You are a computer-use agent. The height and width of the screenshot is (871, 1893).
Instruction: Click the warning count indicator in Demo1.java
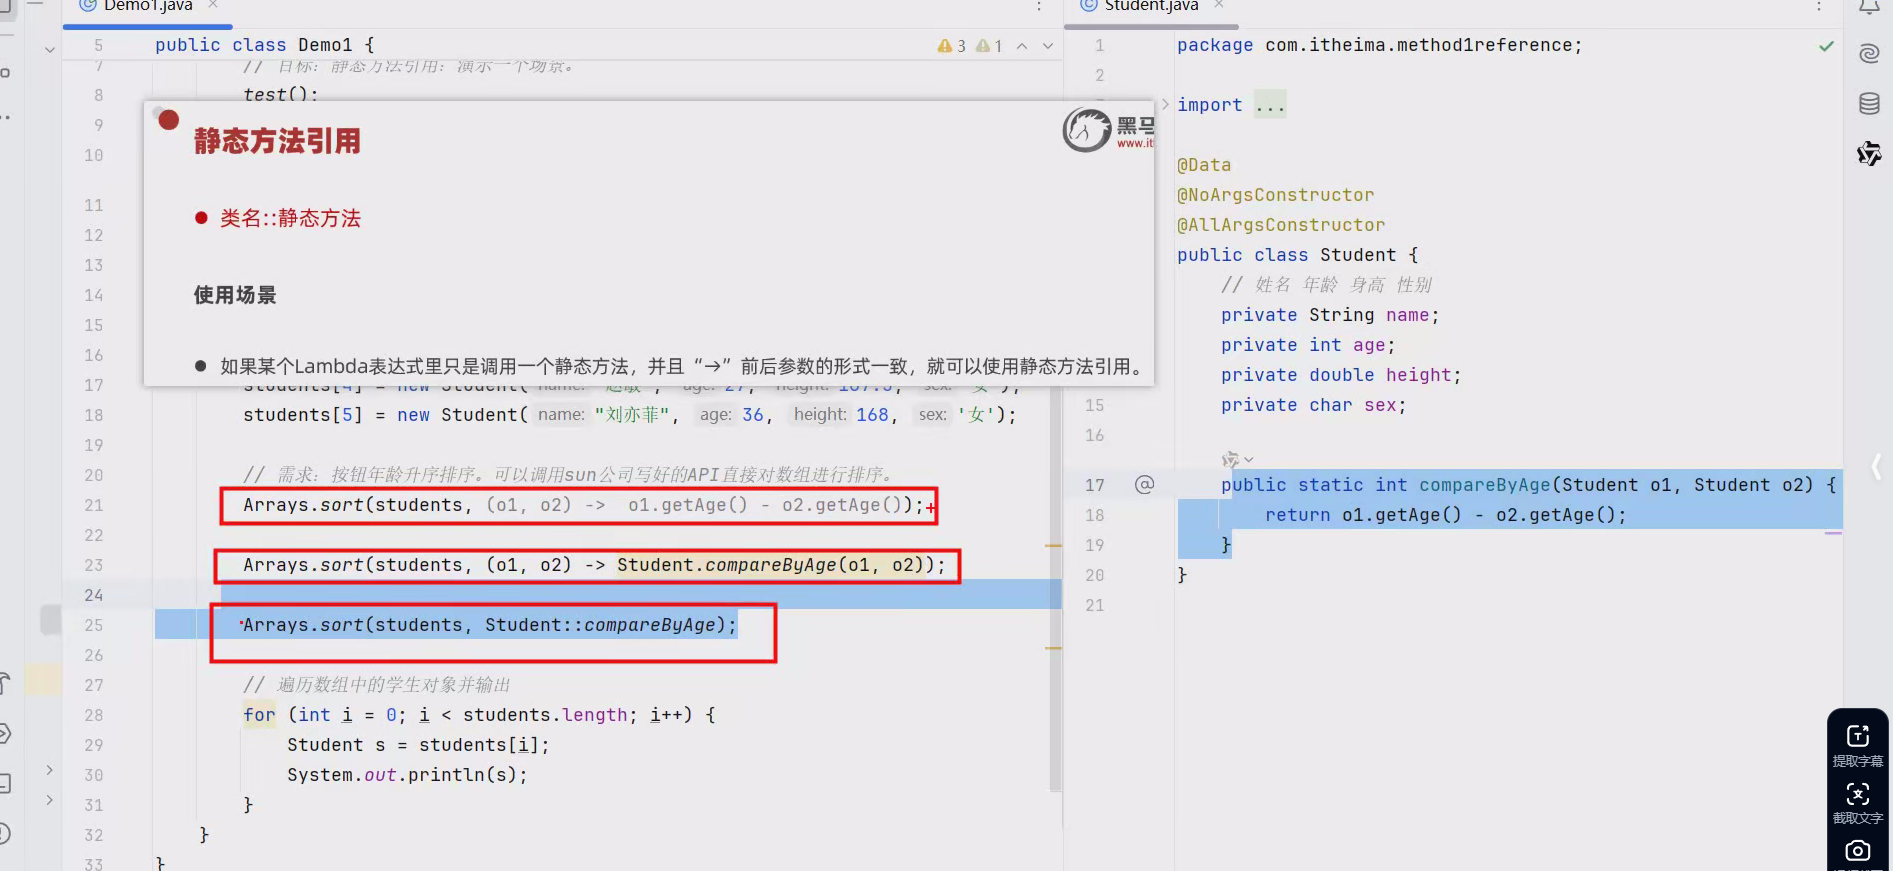point(951,46)
